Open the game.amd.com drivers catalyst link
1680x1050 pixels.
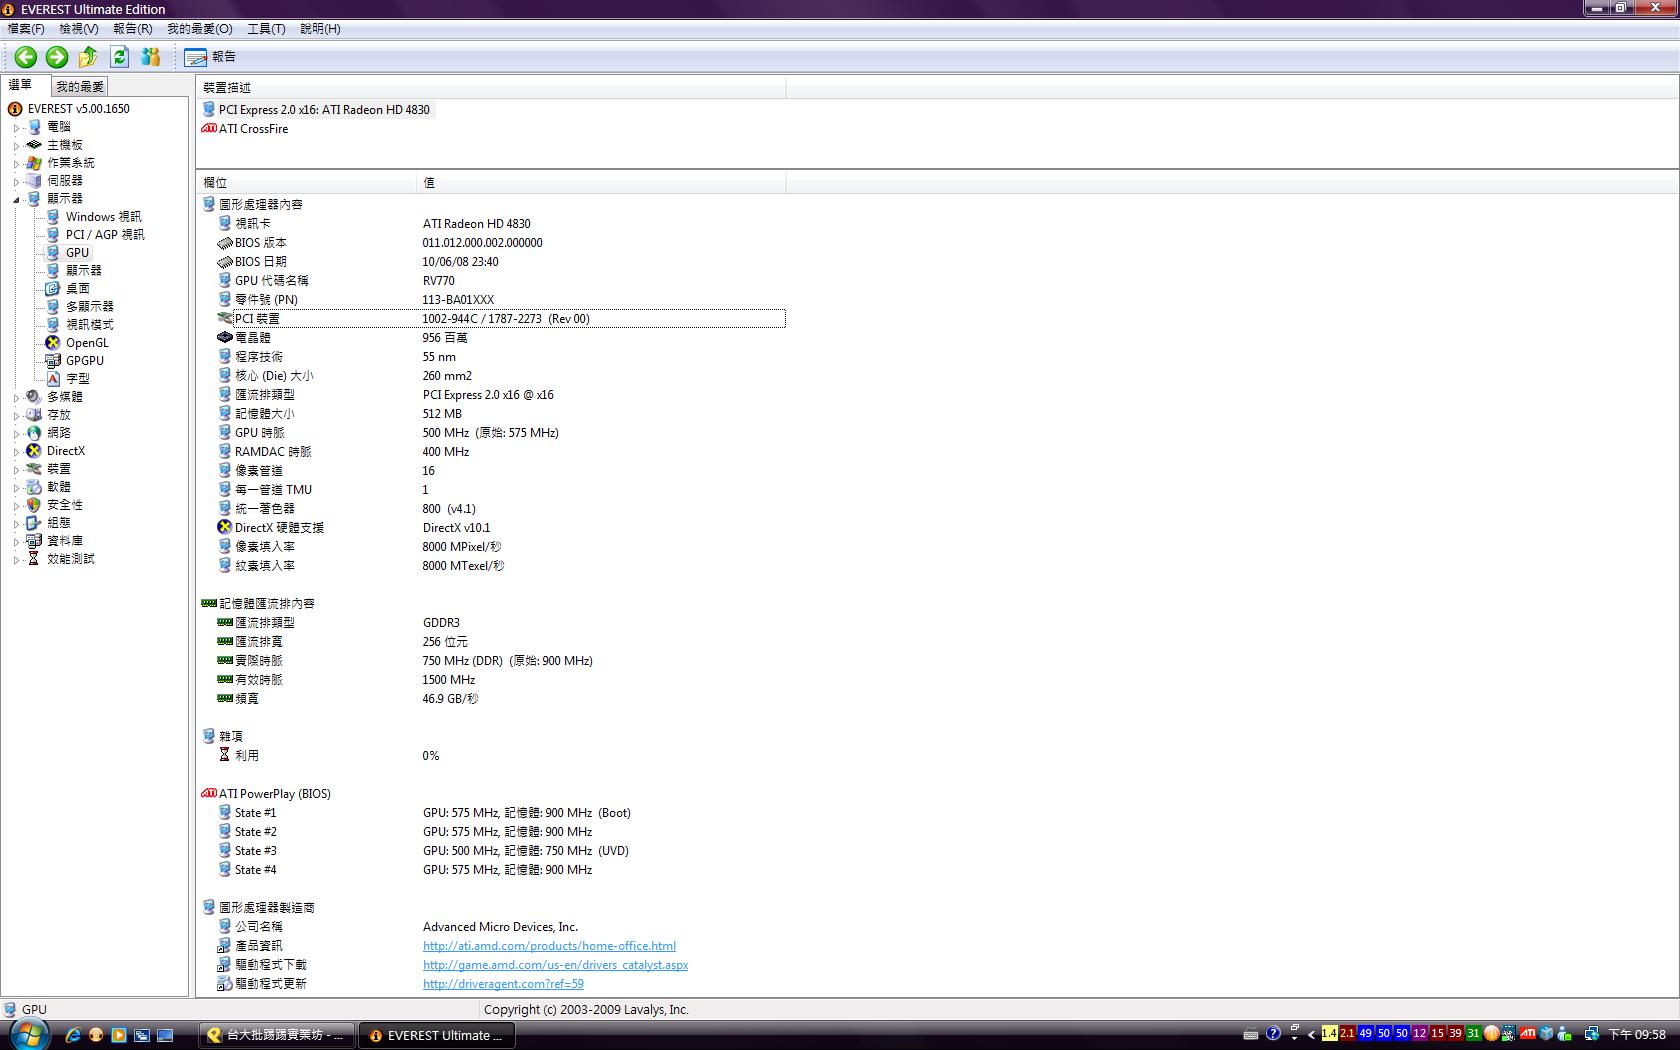(555, 965)
